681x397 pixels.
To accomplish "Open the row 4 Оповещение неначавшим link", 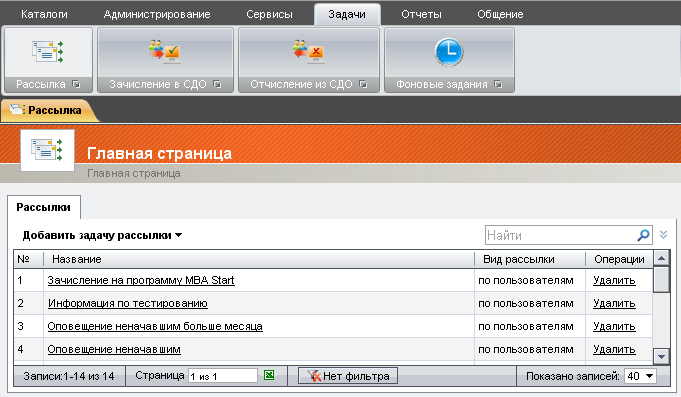I will [x=114, y=349].
